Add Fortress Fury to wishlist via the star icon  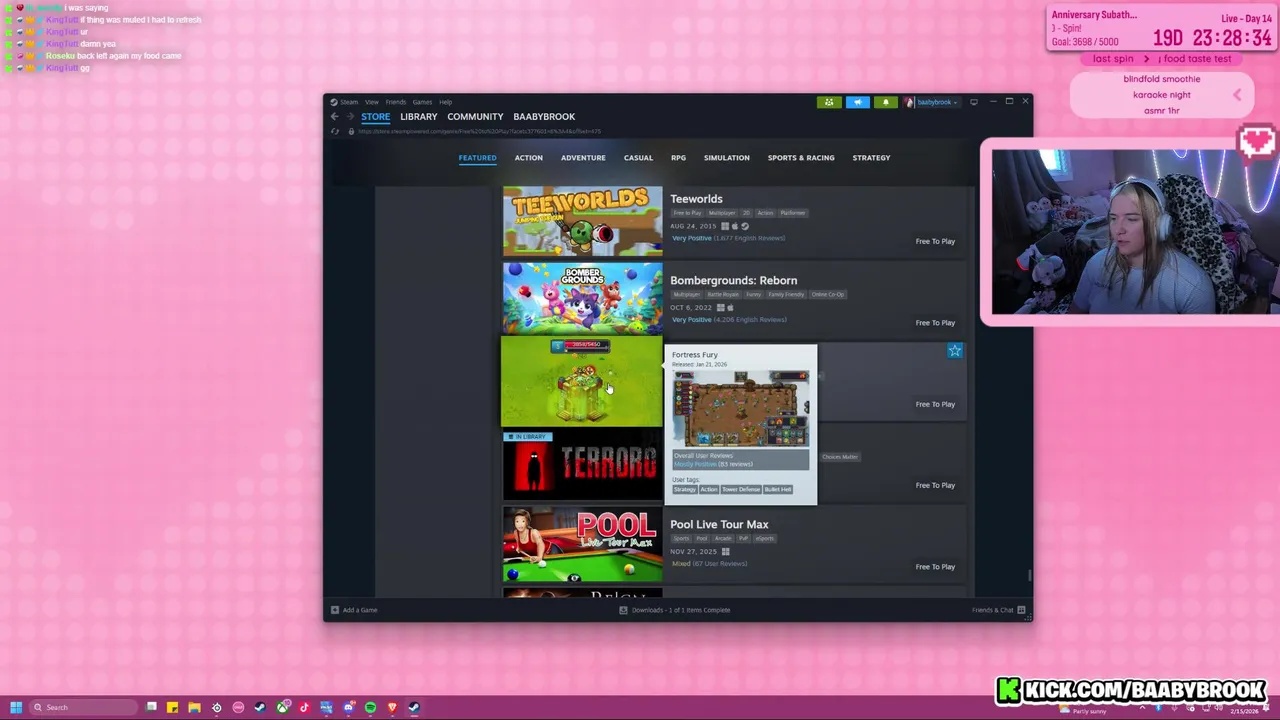(x=955, y=351)
